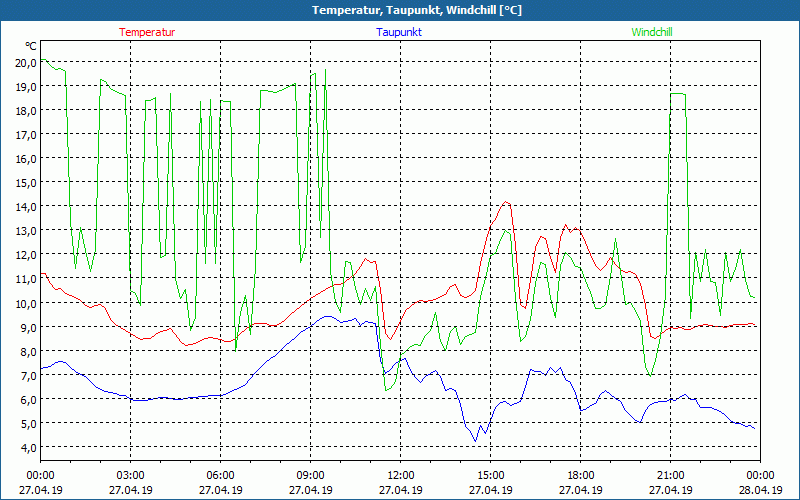Click the red Temperatur legend label
800x500 pixels.
point(147,32)
